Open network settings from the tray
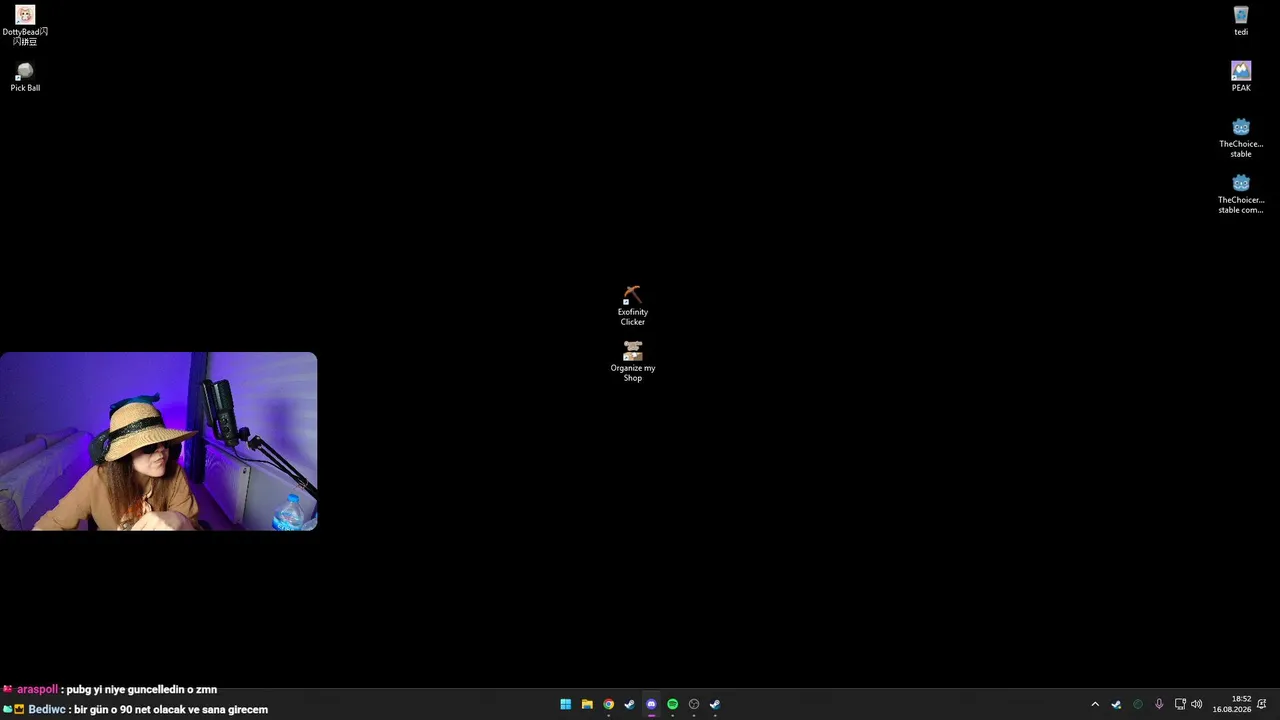Image resolution: width=1280 pixels, height=720 pixels. click(1180, 704)
